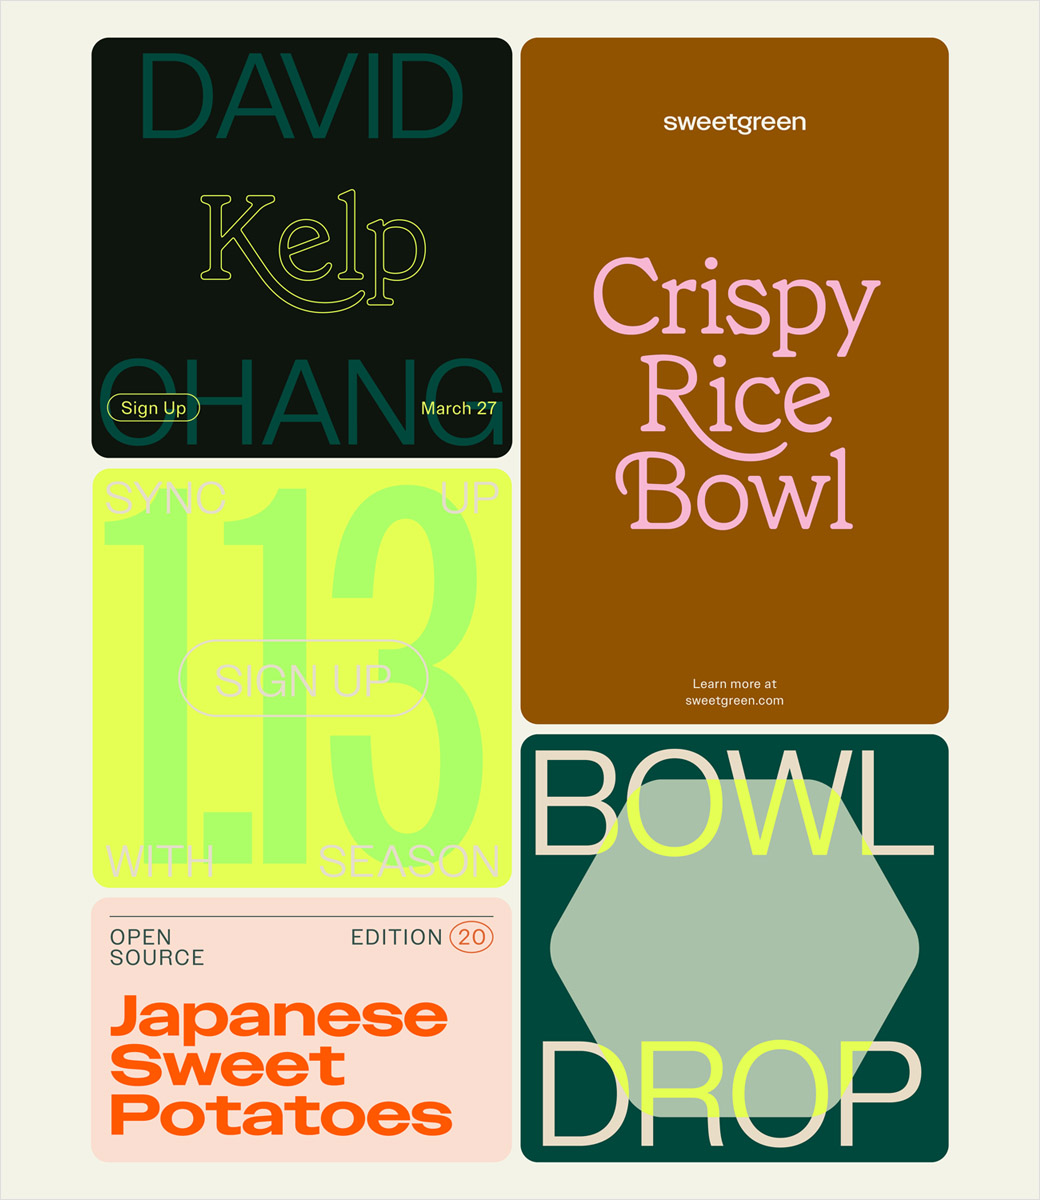Click the outlined Kelp script lettering
The image size is (1040, 1200).
(x=313, y=250)
